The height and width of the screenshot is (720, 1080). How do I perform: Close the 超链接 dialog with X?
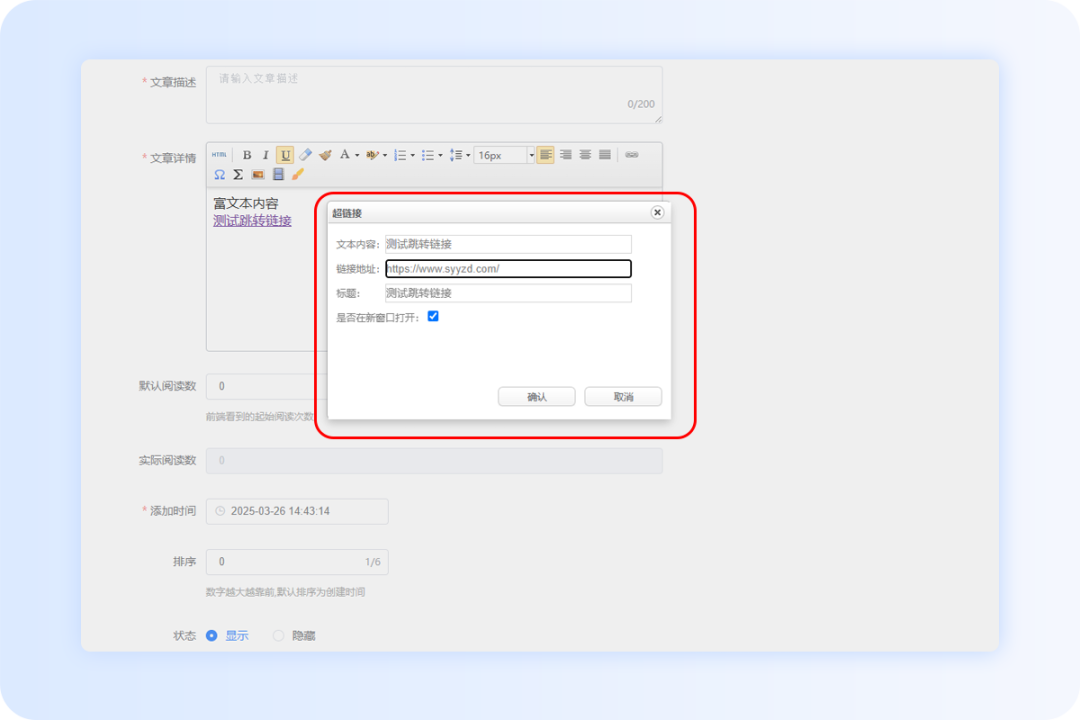point(657,212)
